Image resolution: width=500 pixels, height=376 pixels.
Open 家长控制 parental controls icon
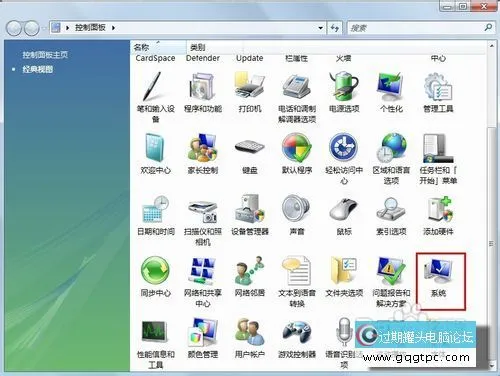(x=202, y=148)
